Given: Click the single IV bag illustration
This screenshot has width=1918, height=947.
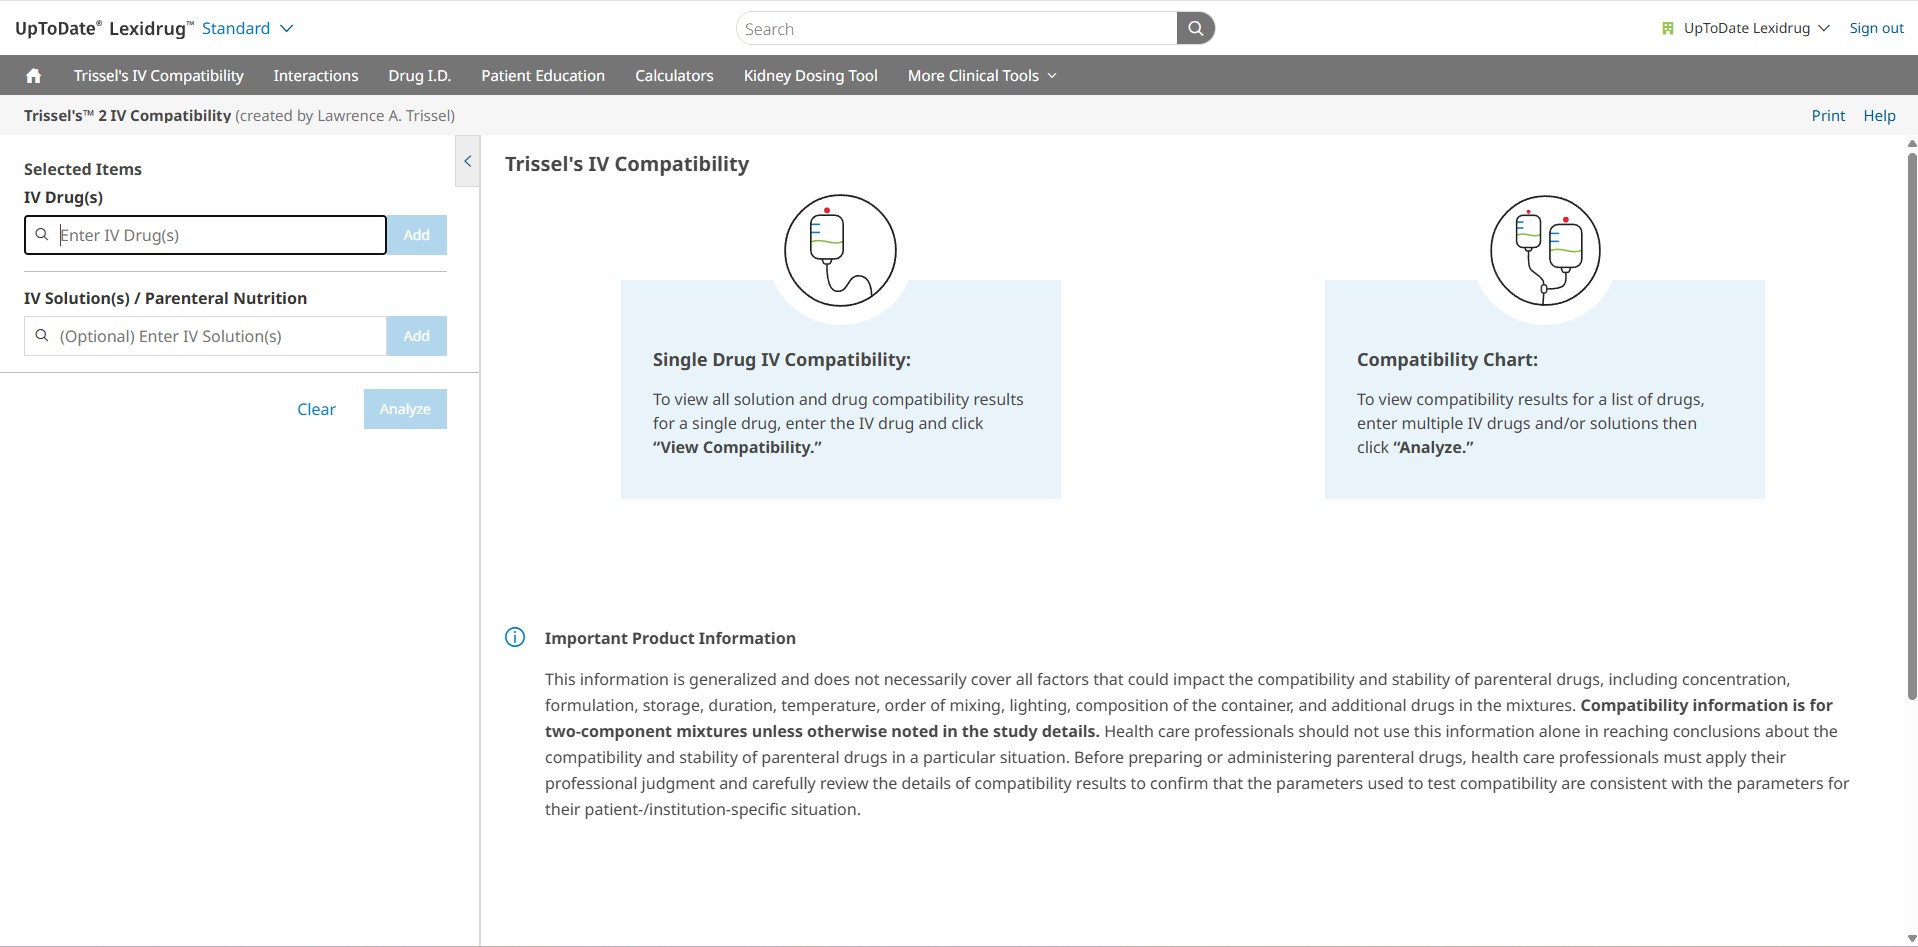Looking at the screenshot, I should click(x=840, y=250).
